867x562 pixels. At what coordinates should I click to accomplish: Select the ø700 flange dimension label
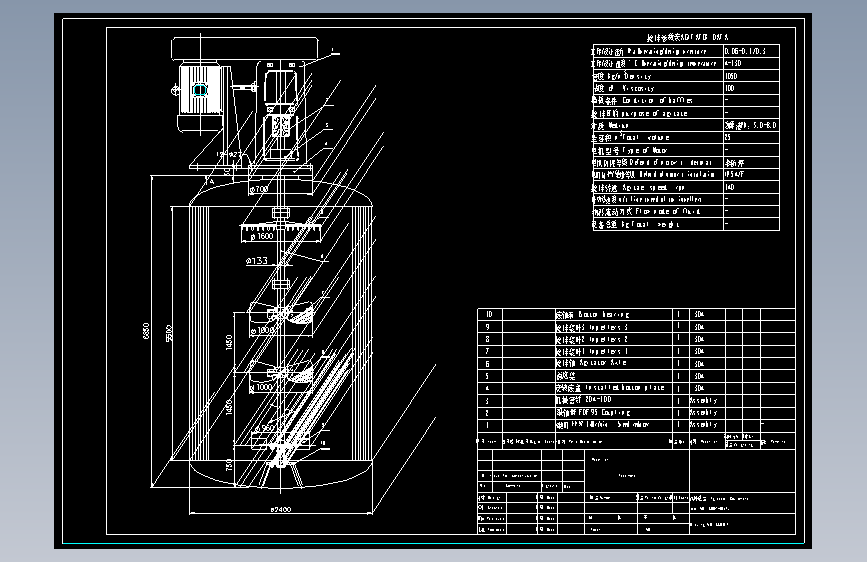point(259,189)
